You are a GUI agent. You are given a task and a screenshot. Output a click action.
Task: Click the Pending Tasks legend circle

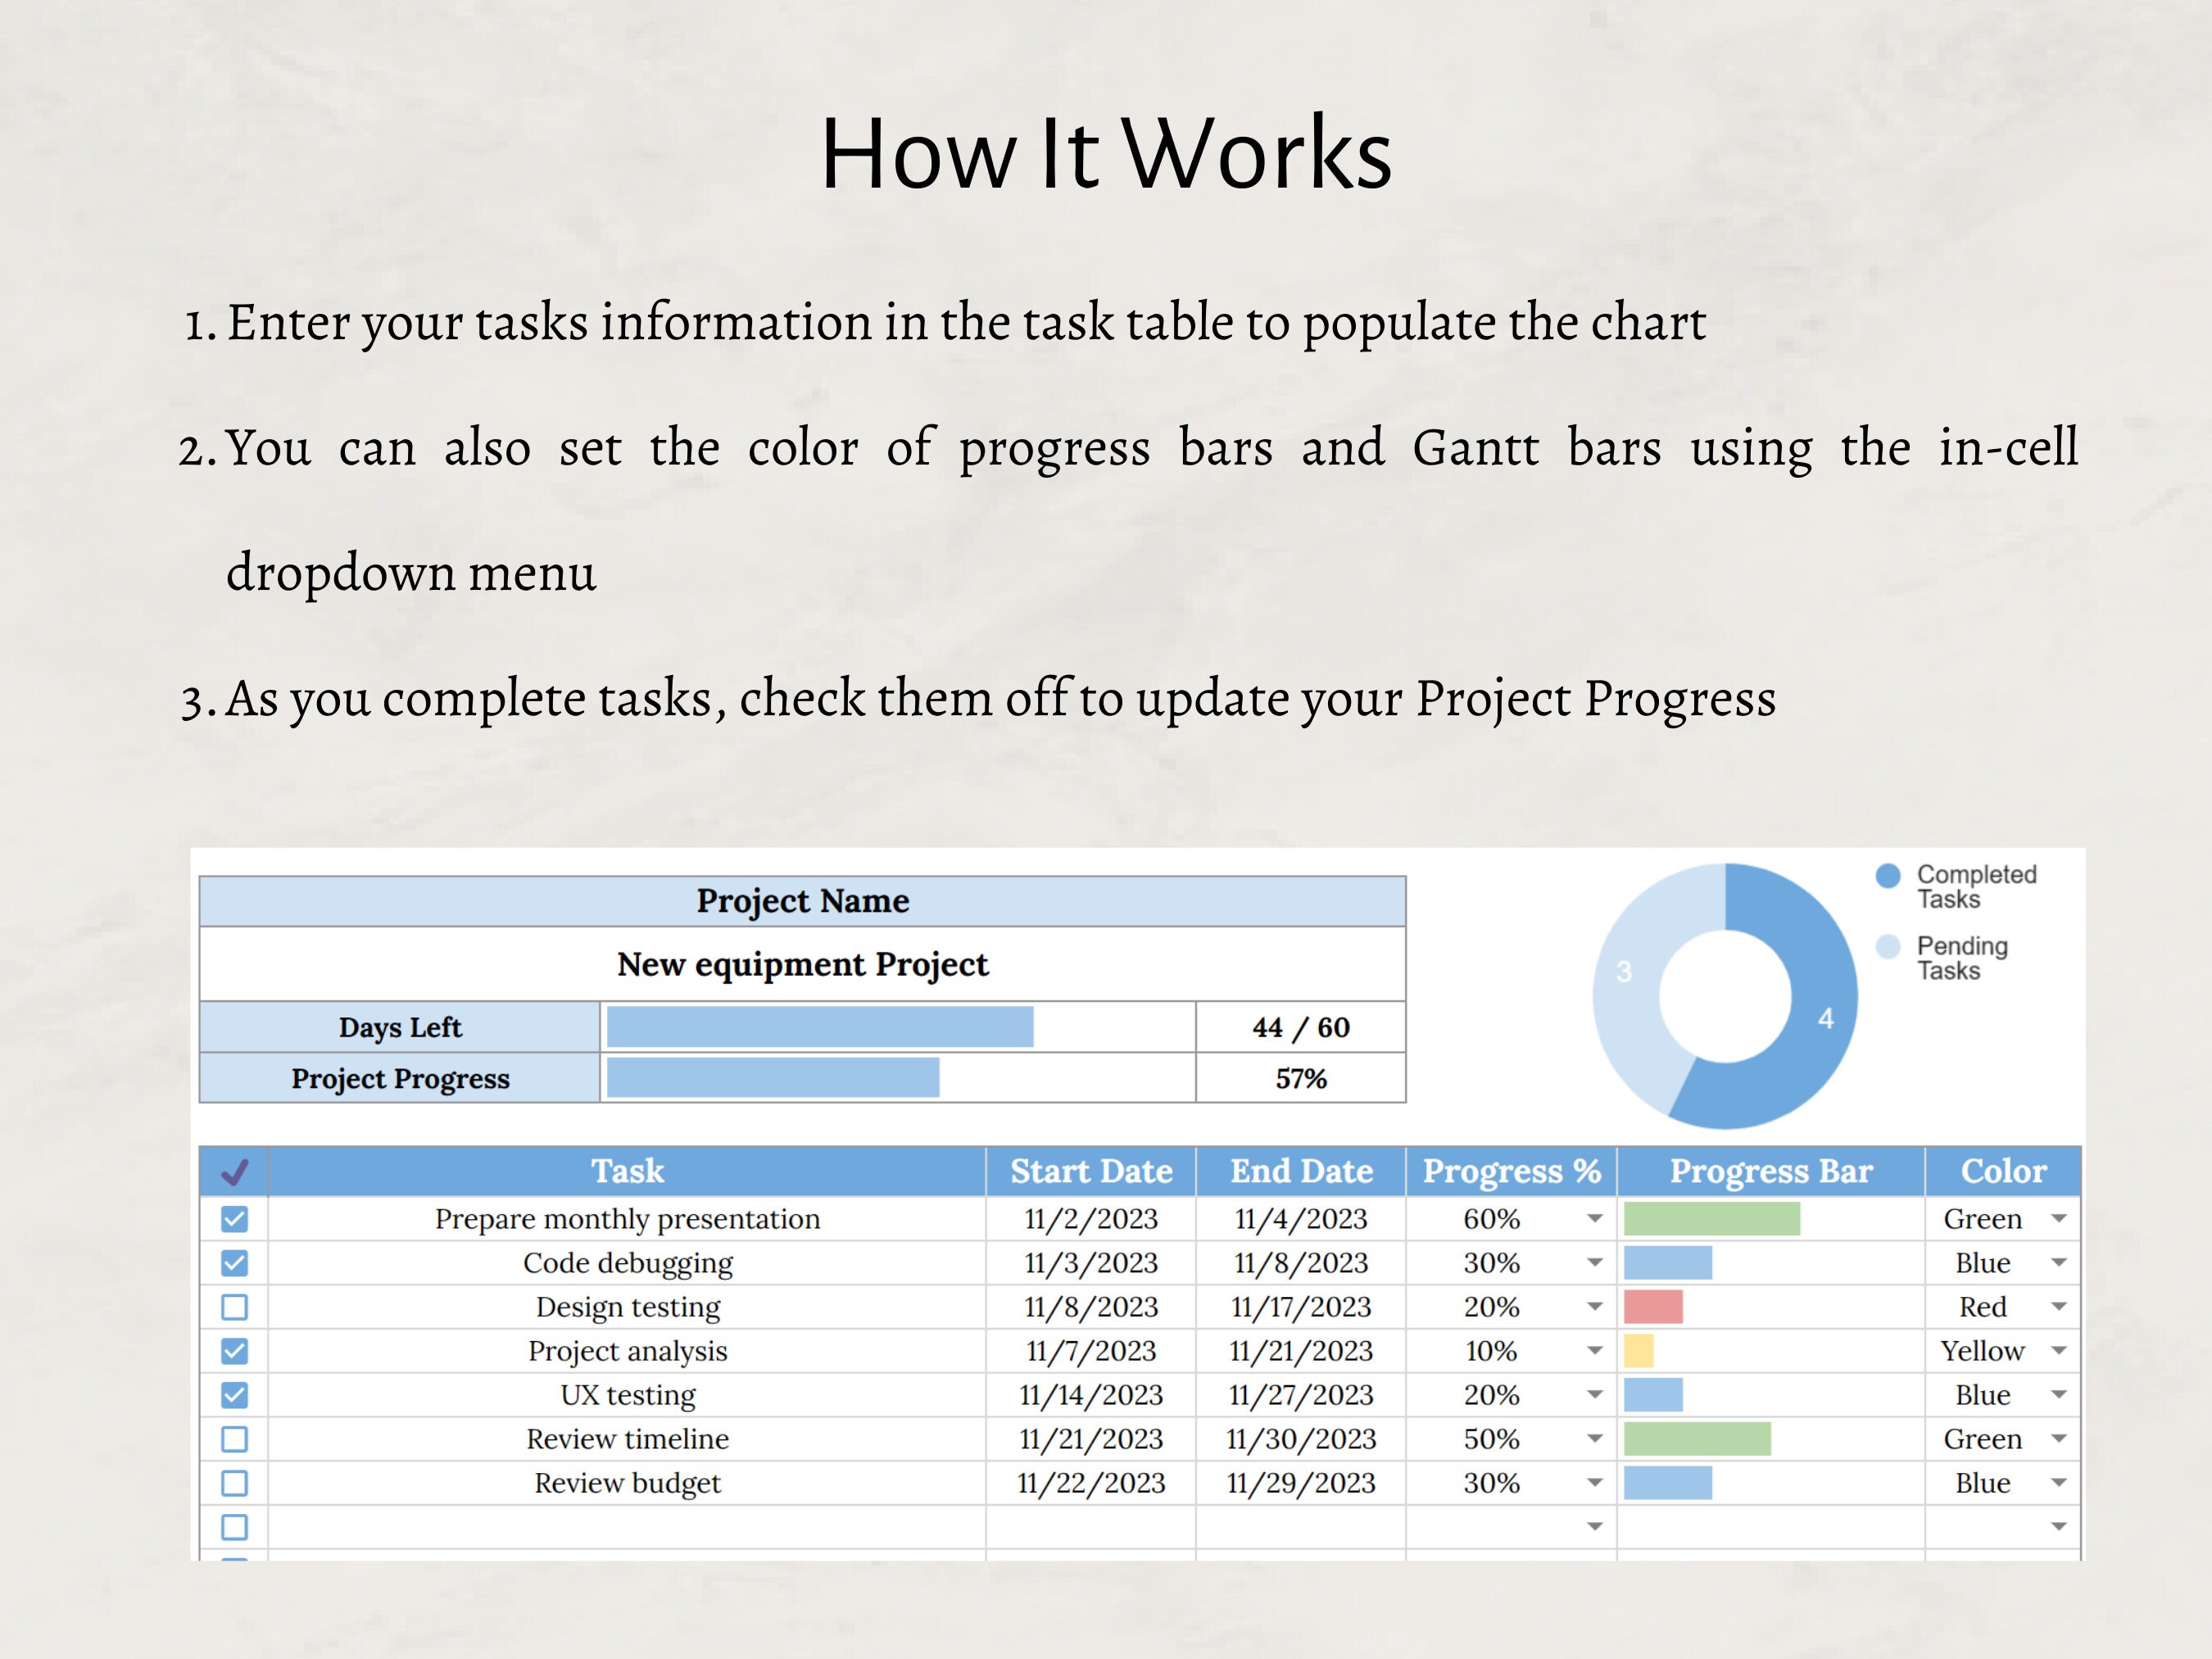coord(1888,948)
